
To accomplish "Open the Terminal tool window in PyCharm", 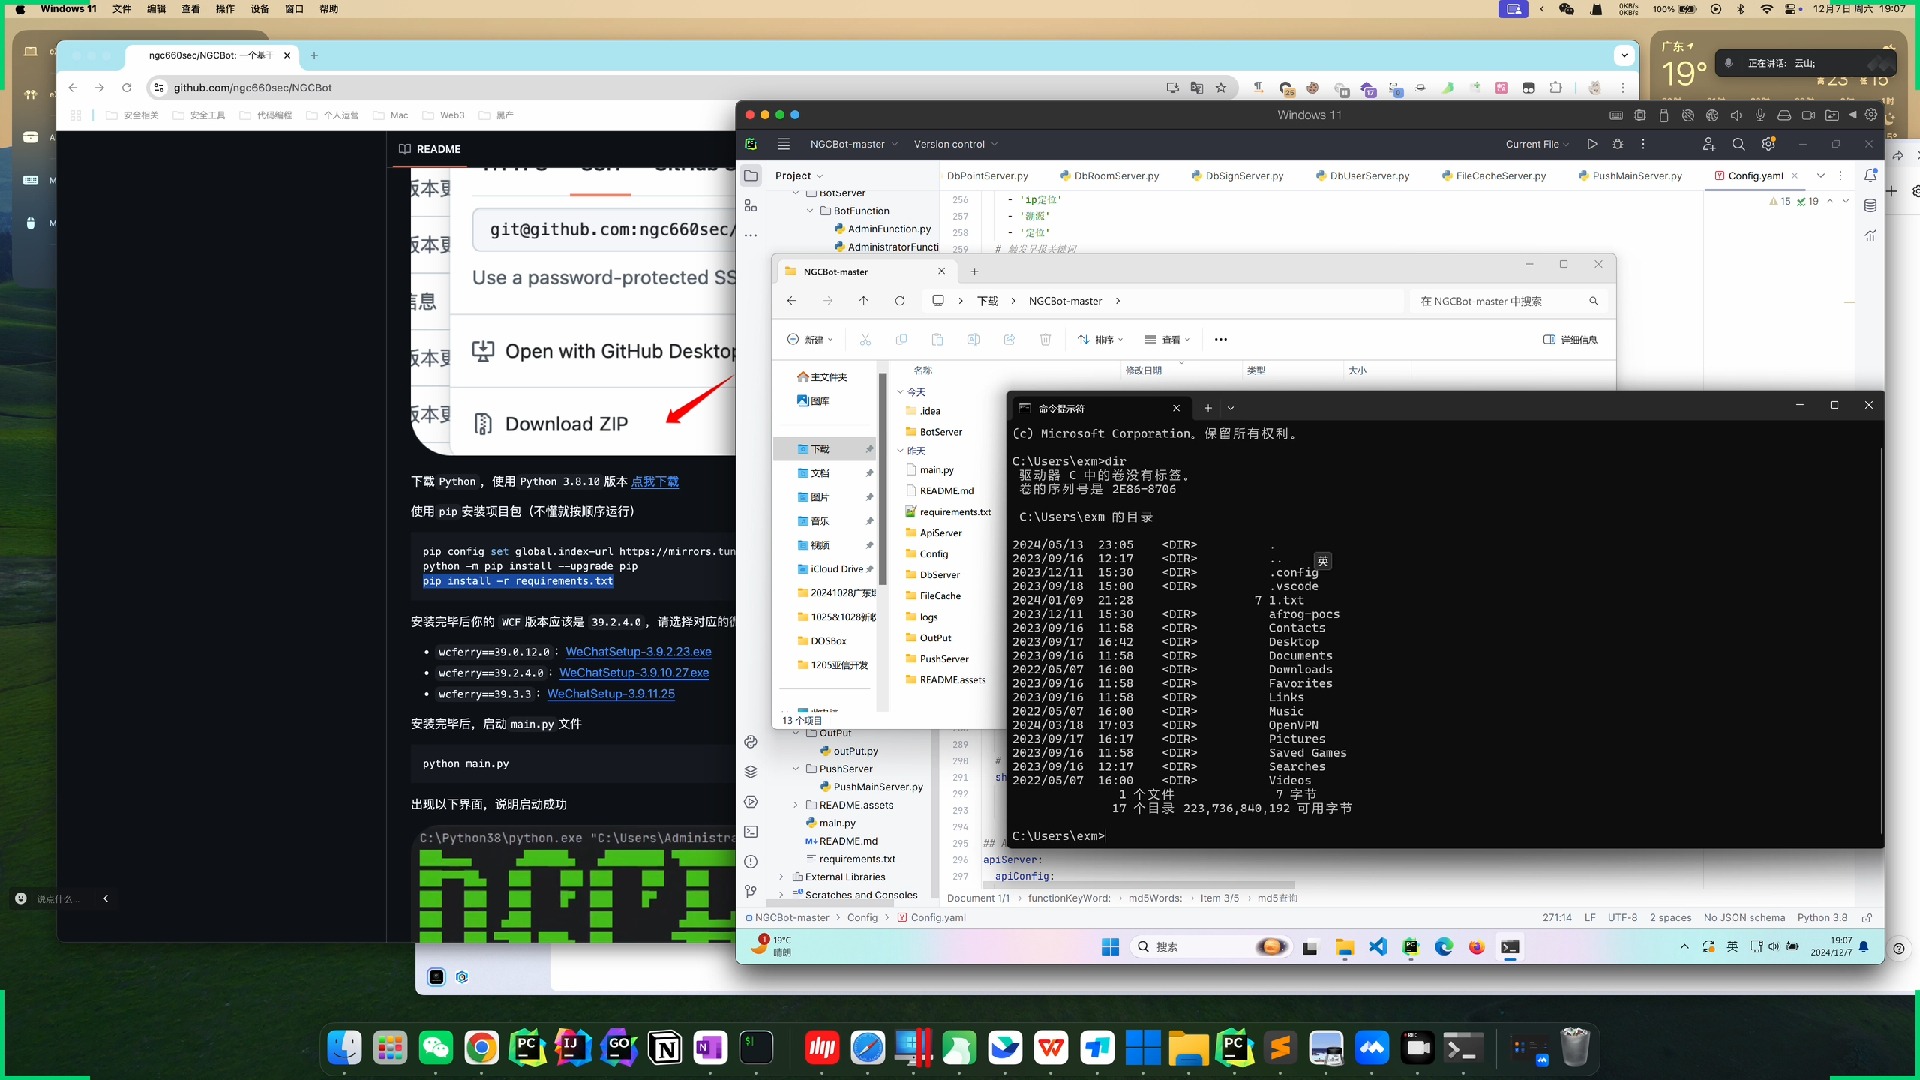I will click(751, 832).
